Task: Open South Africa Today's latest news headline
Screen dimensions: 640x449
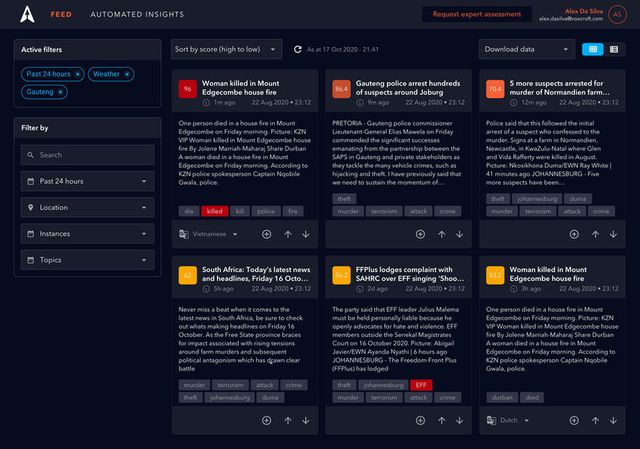Action: [x=256, y=274]
